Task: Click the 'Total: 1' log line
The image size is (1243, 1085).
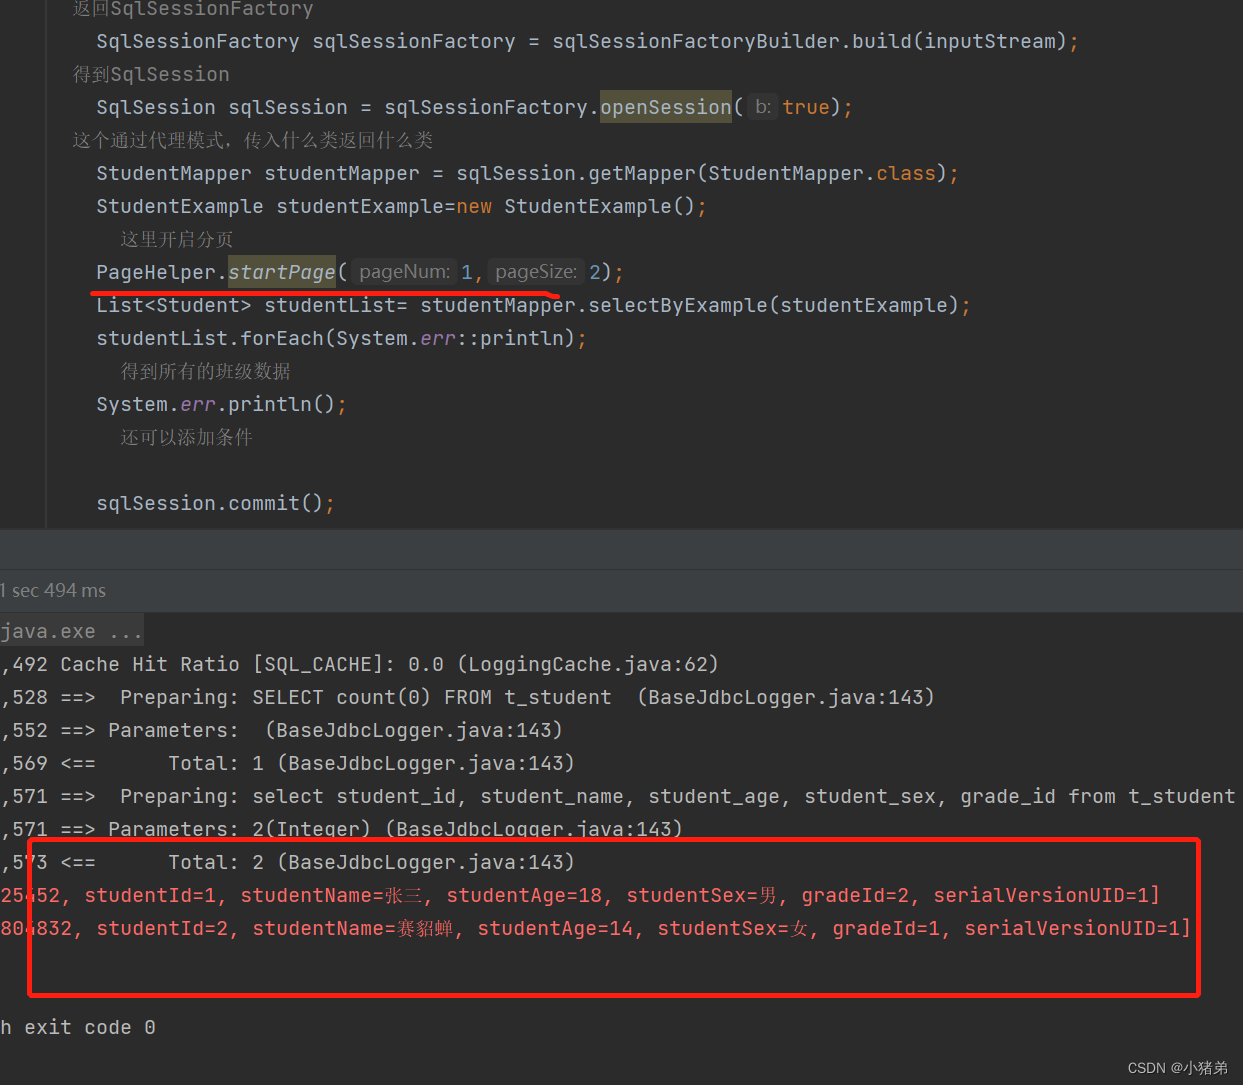Action: (287, 763)
